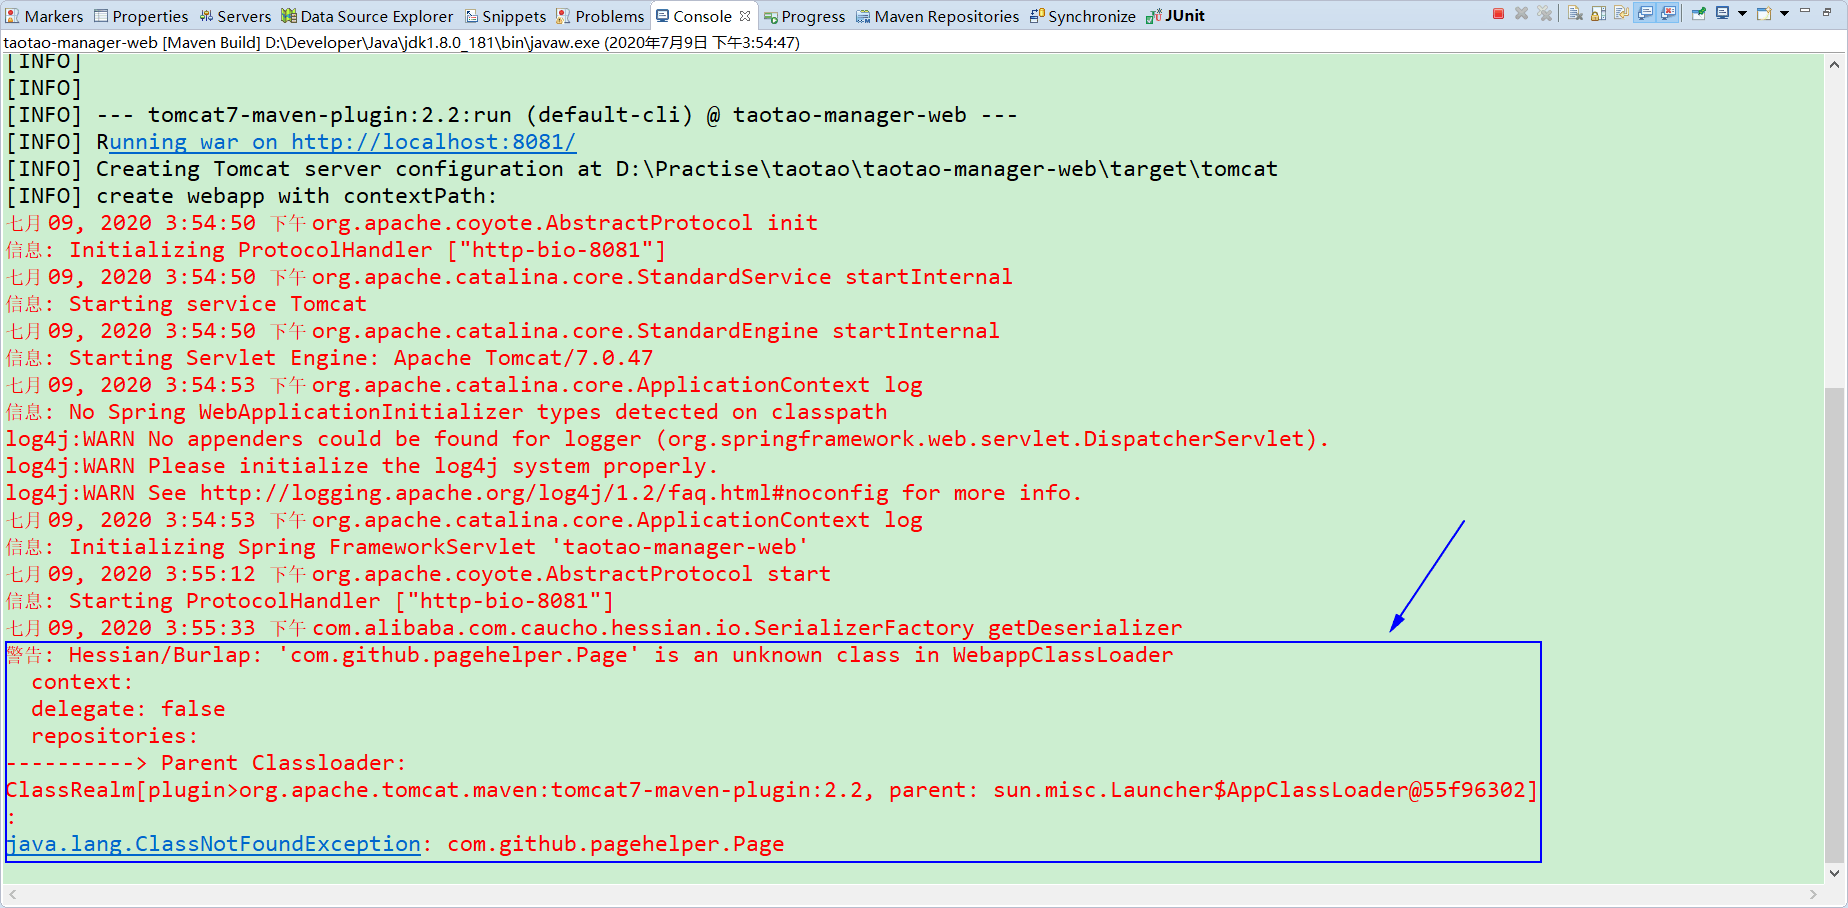This screenshot has height=908, width=1848.
Task: Click the horizontal scrollbar left arrow
Action: (12, 894)
